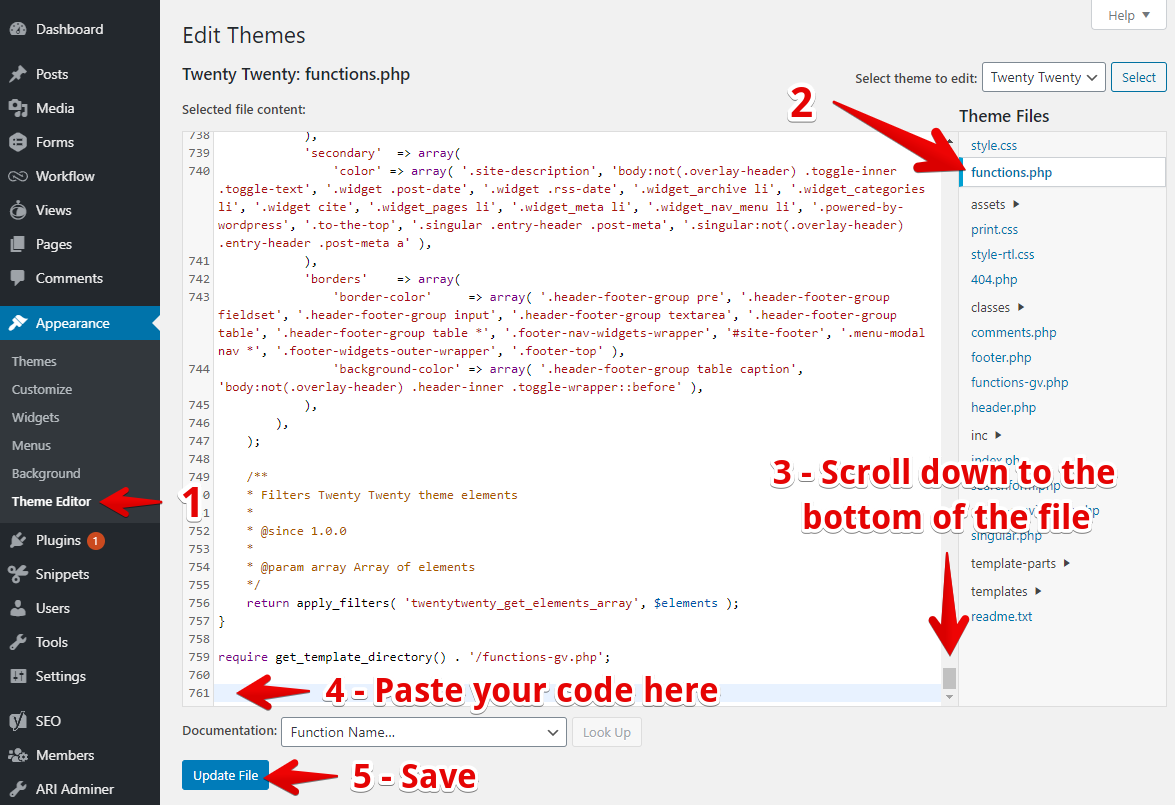This screenshot has height=805, width=1175.
Task: Select Customize under Appearance
Action: click(x=42, y=389)
